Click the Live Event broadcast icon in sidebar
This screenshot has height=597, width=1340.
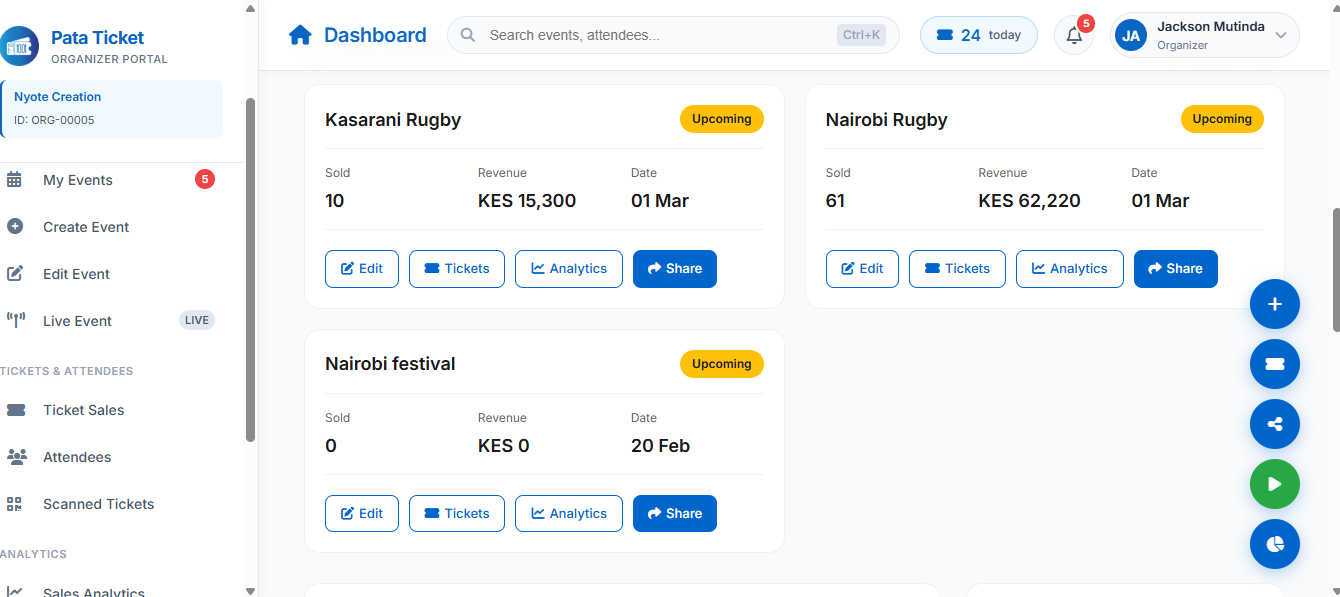15,320
